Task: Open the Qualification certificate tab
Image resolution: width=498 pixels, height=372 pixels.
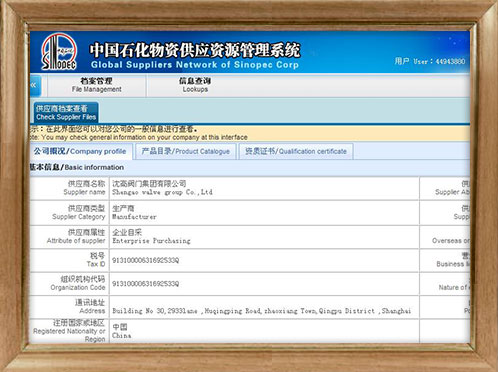Action: (x=296, y=151)
